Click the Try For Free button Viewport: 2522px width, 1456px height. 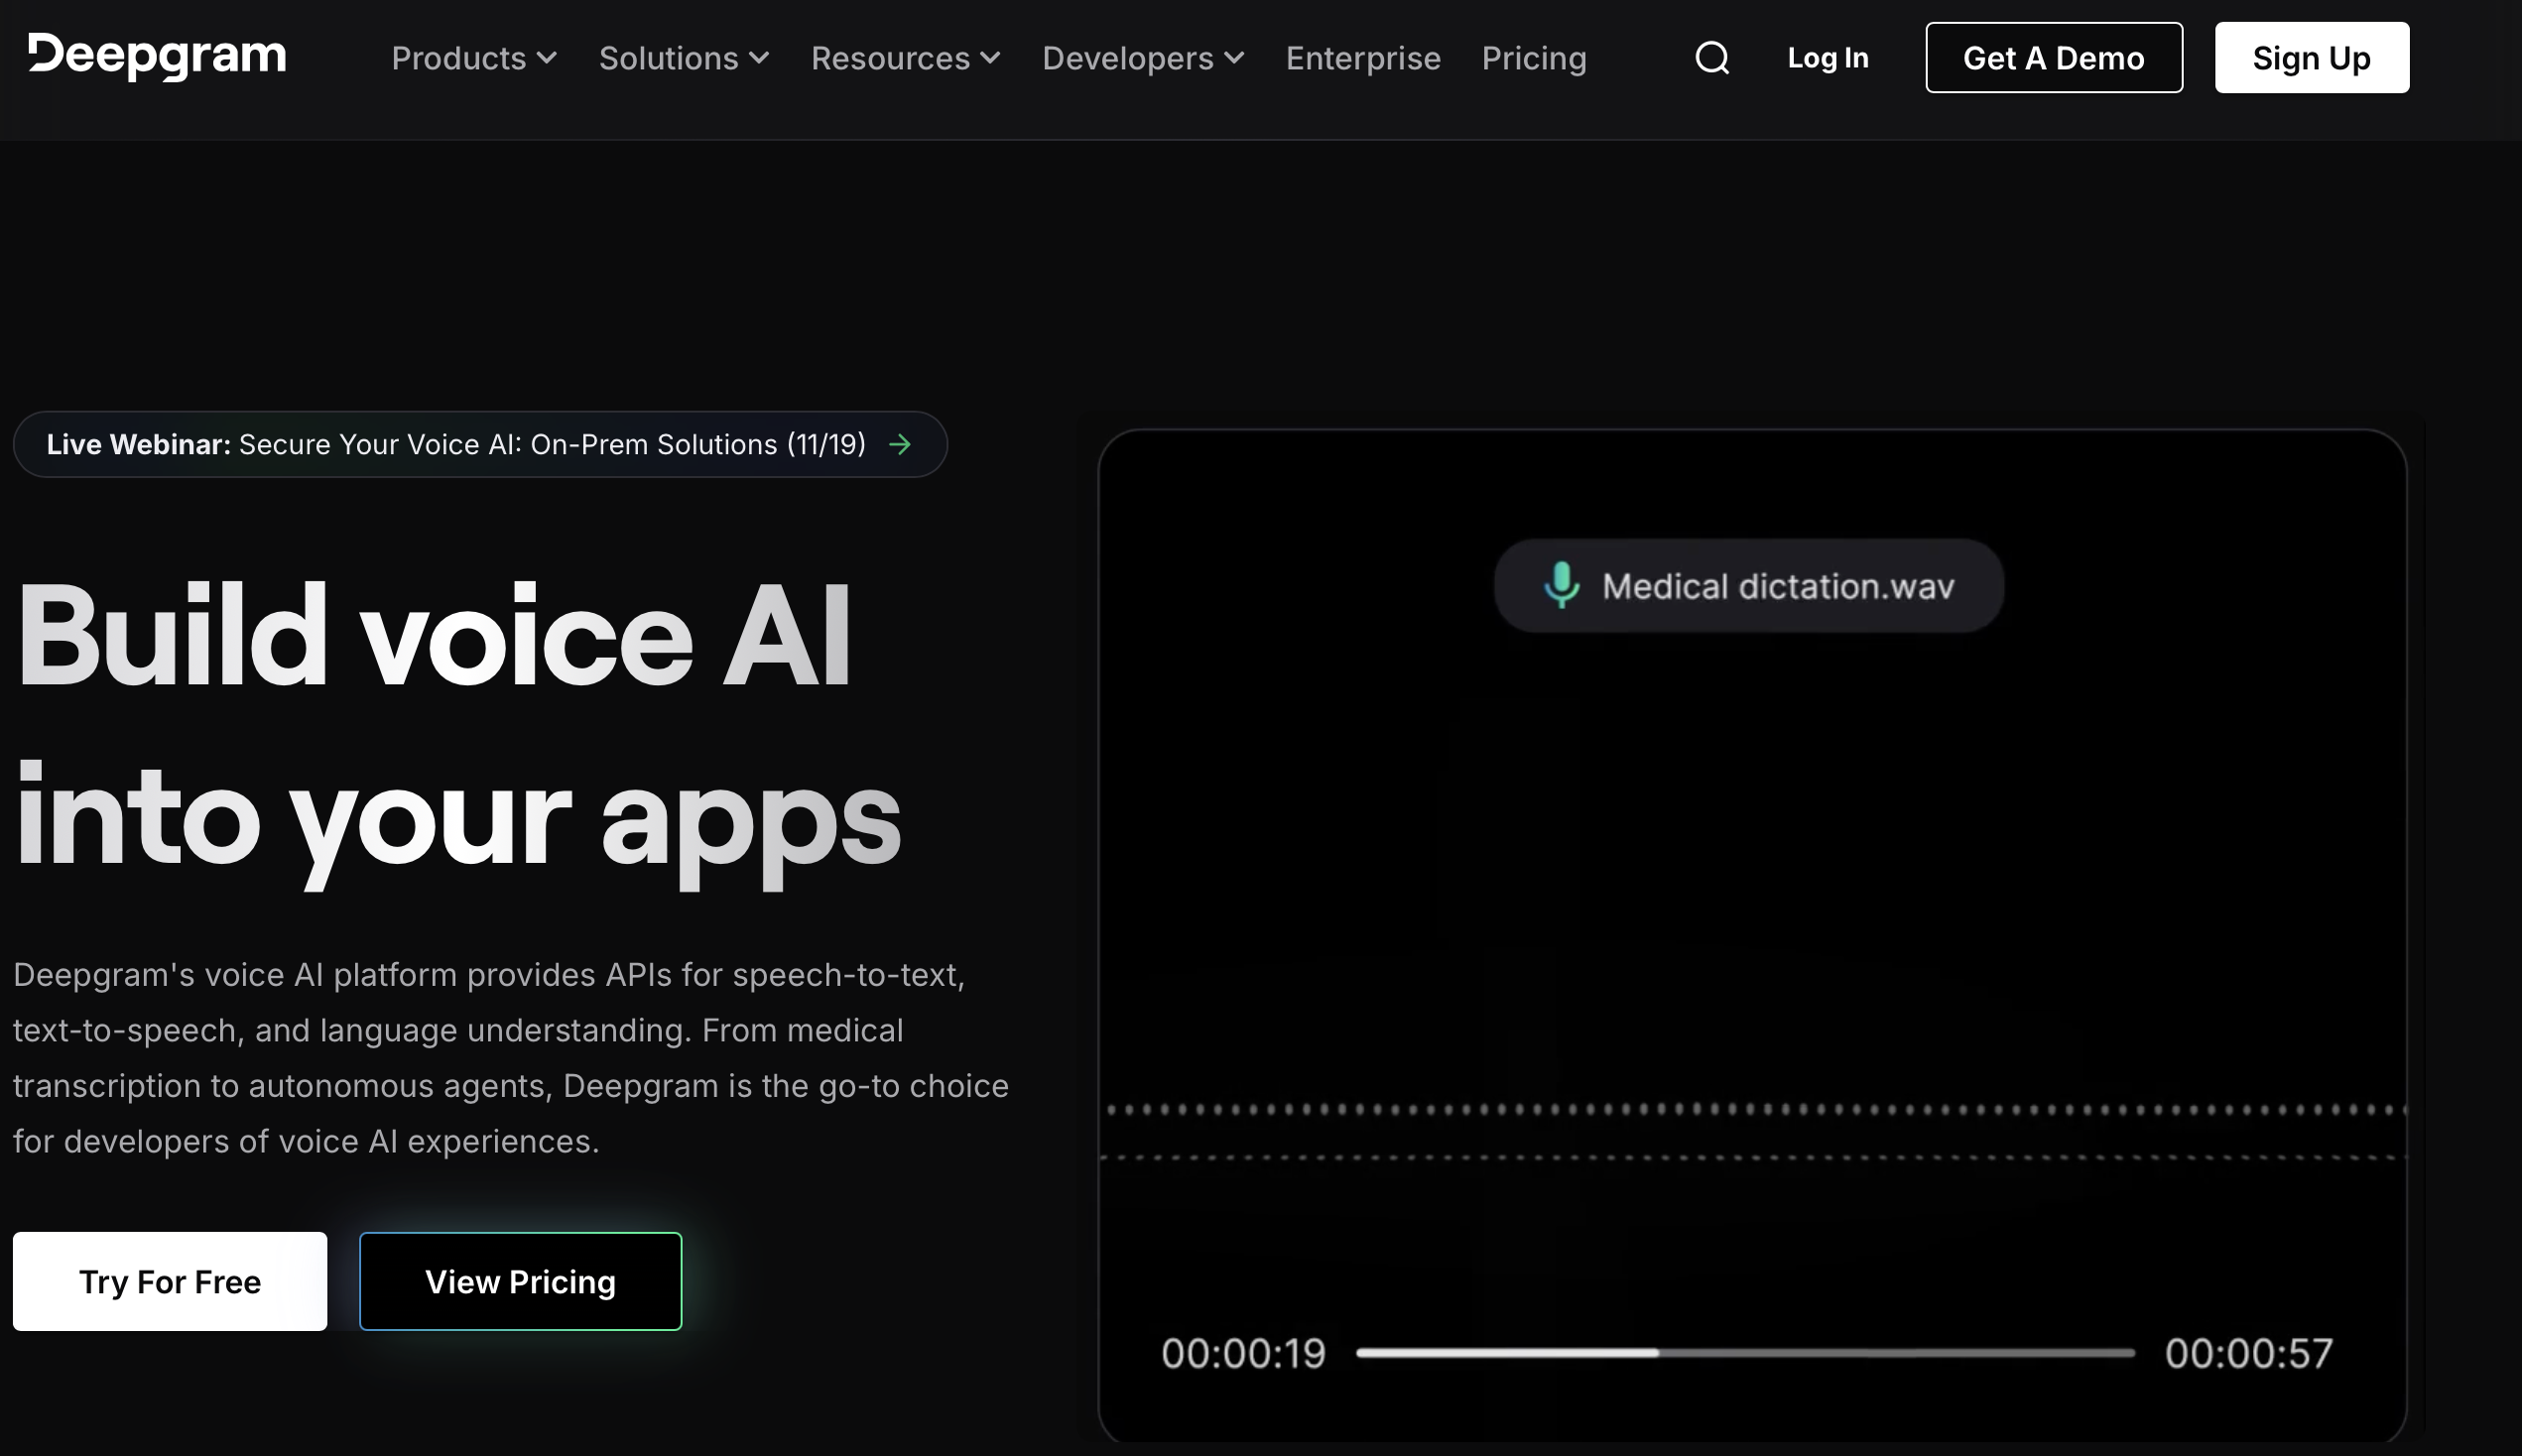click(x=169, y=1281)
